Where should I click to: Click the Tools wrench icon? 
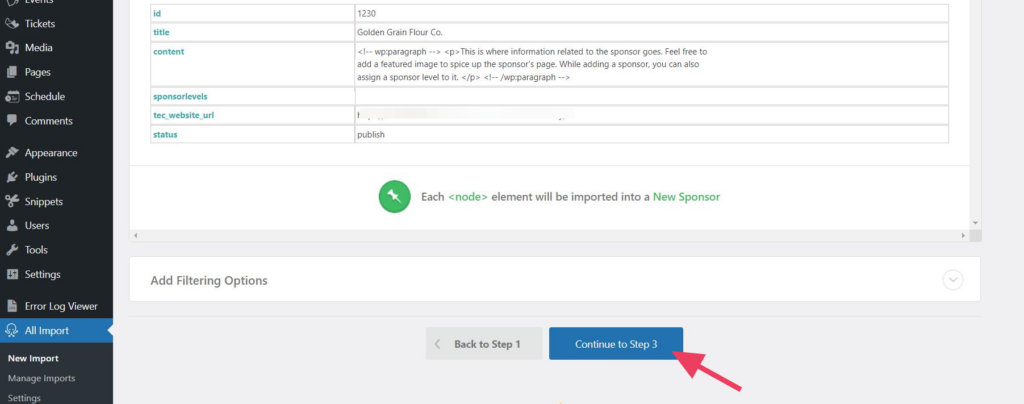(x=12, y=250)
